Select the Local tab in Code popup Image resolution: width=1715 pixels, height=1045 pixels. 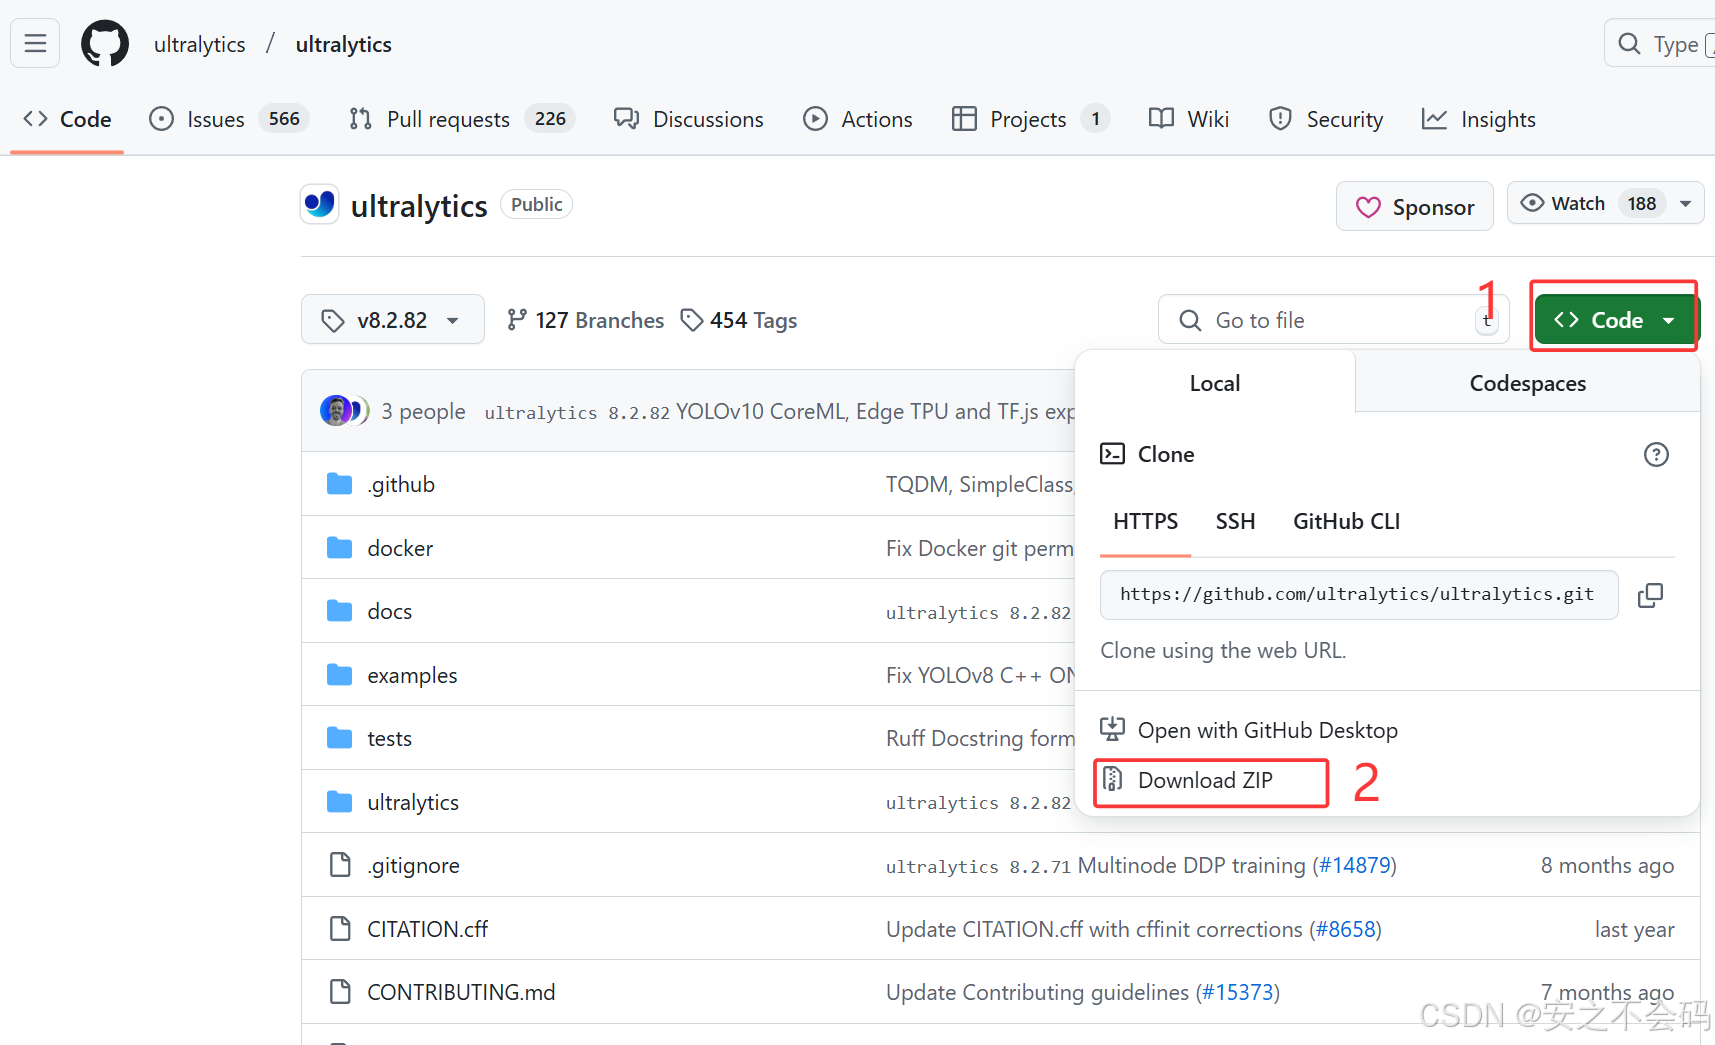[1215, 383]
